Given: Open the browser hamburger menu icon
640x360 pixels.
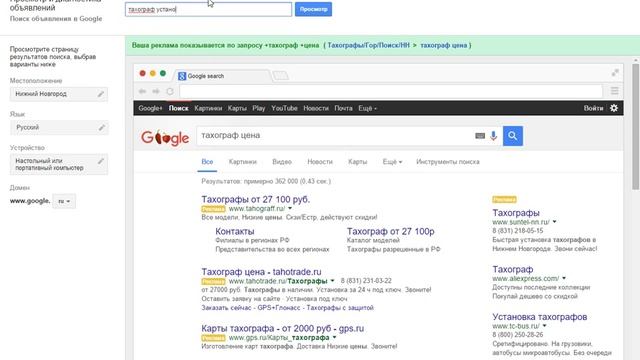Looking at the screenshot, I should point(614,91).
